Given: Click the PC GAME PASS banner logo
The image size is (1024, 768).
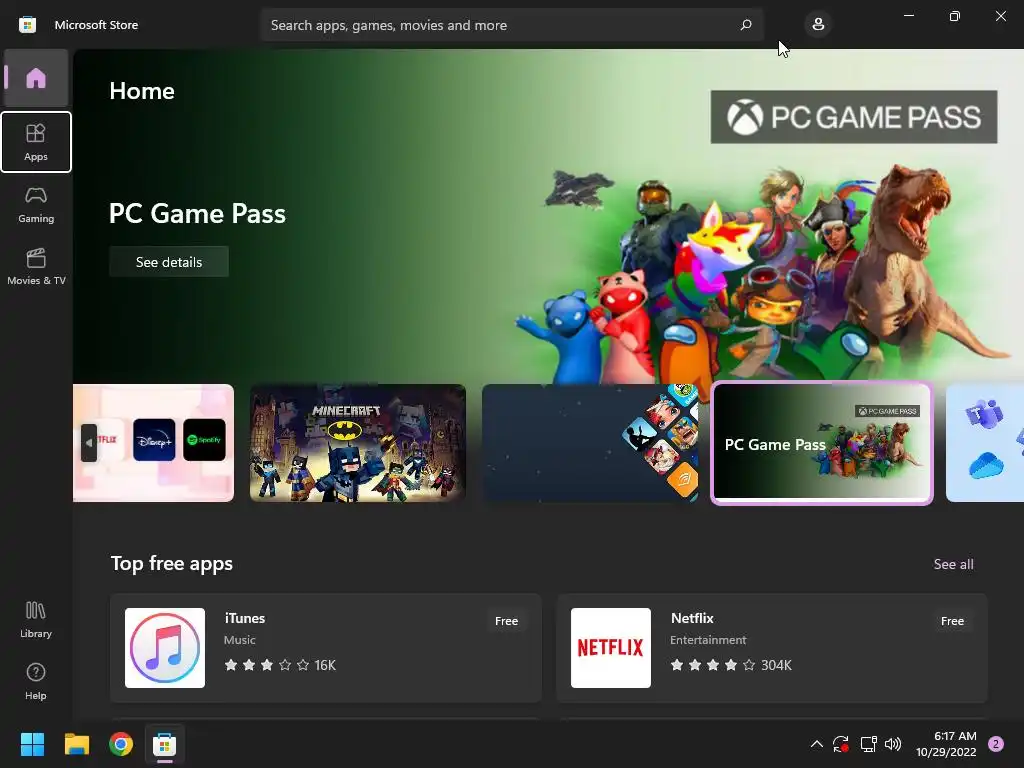Looking at the screenshot, I should [x=854, y=117].
